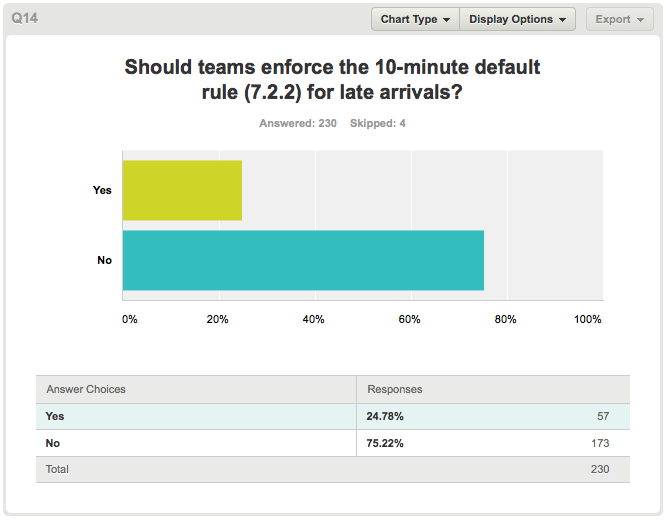Open the Display Options dropdown
666x520 pixels.
tap(517, 19)
